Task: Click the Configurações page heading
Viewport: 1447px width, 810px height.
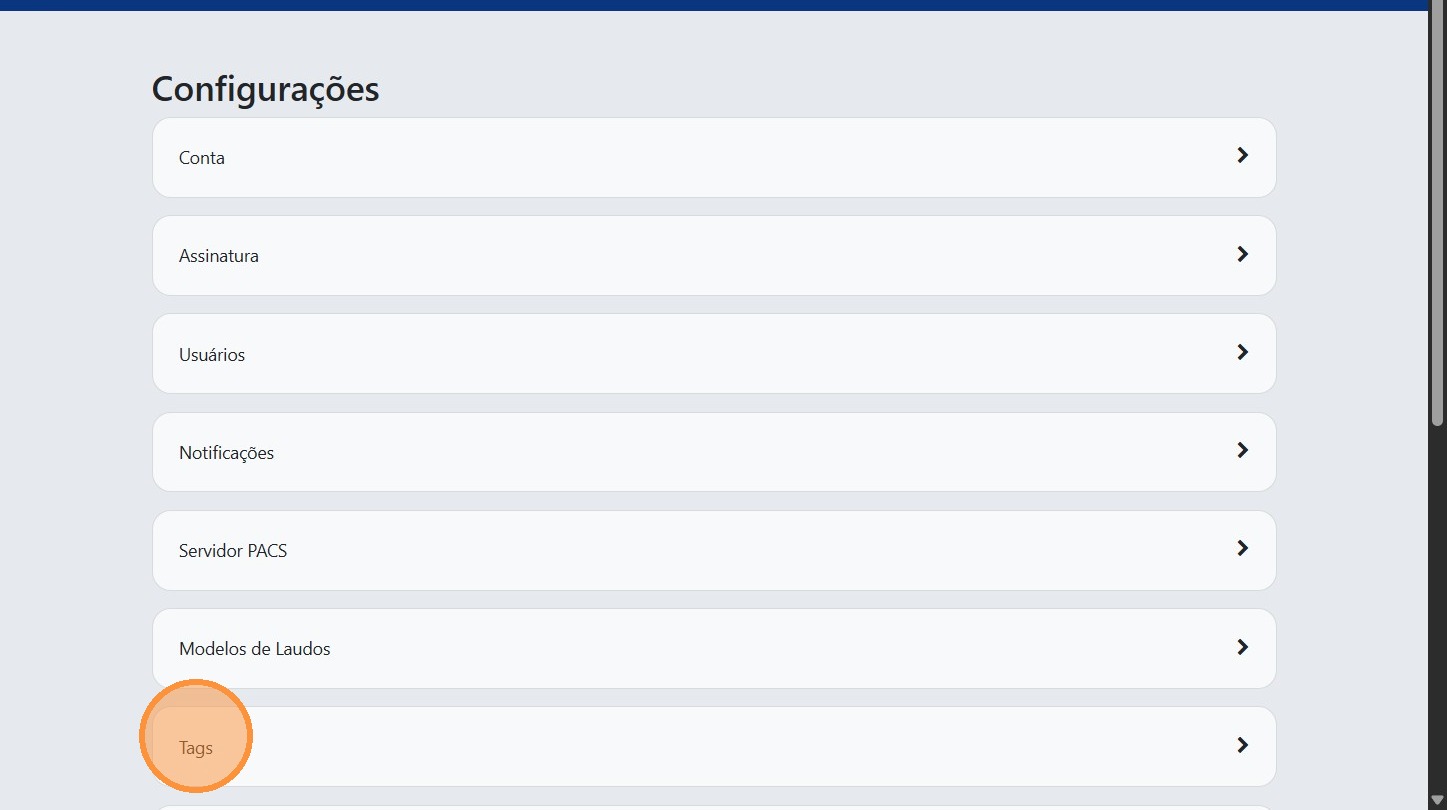Action: (x=265, y=89)
